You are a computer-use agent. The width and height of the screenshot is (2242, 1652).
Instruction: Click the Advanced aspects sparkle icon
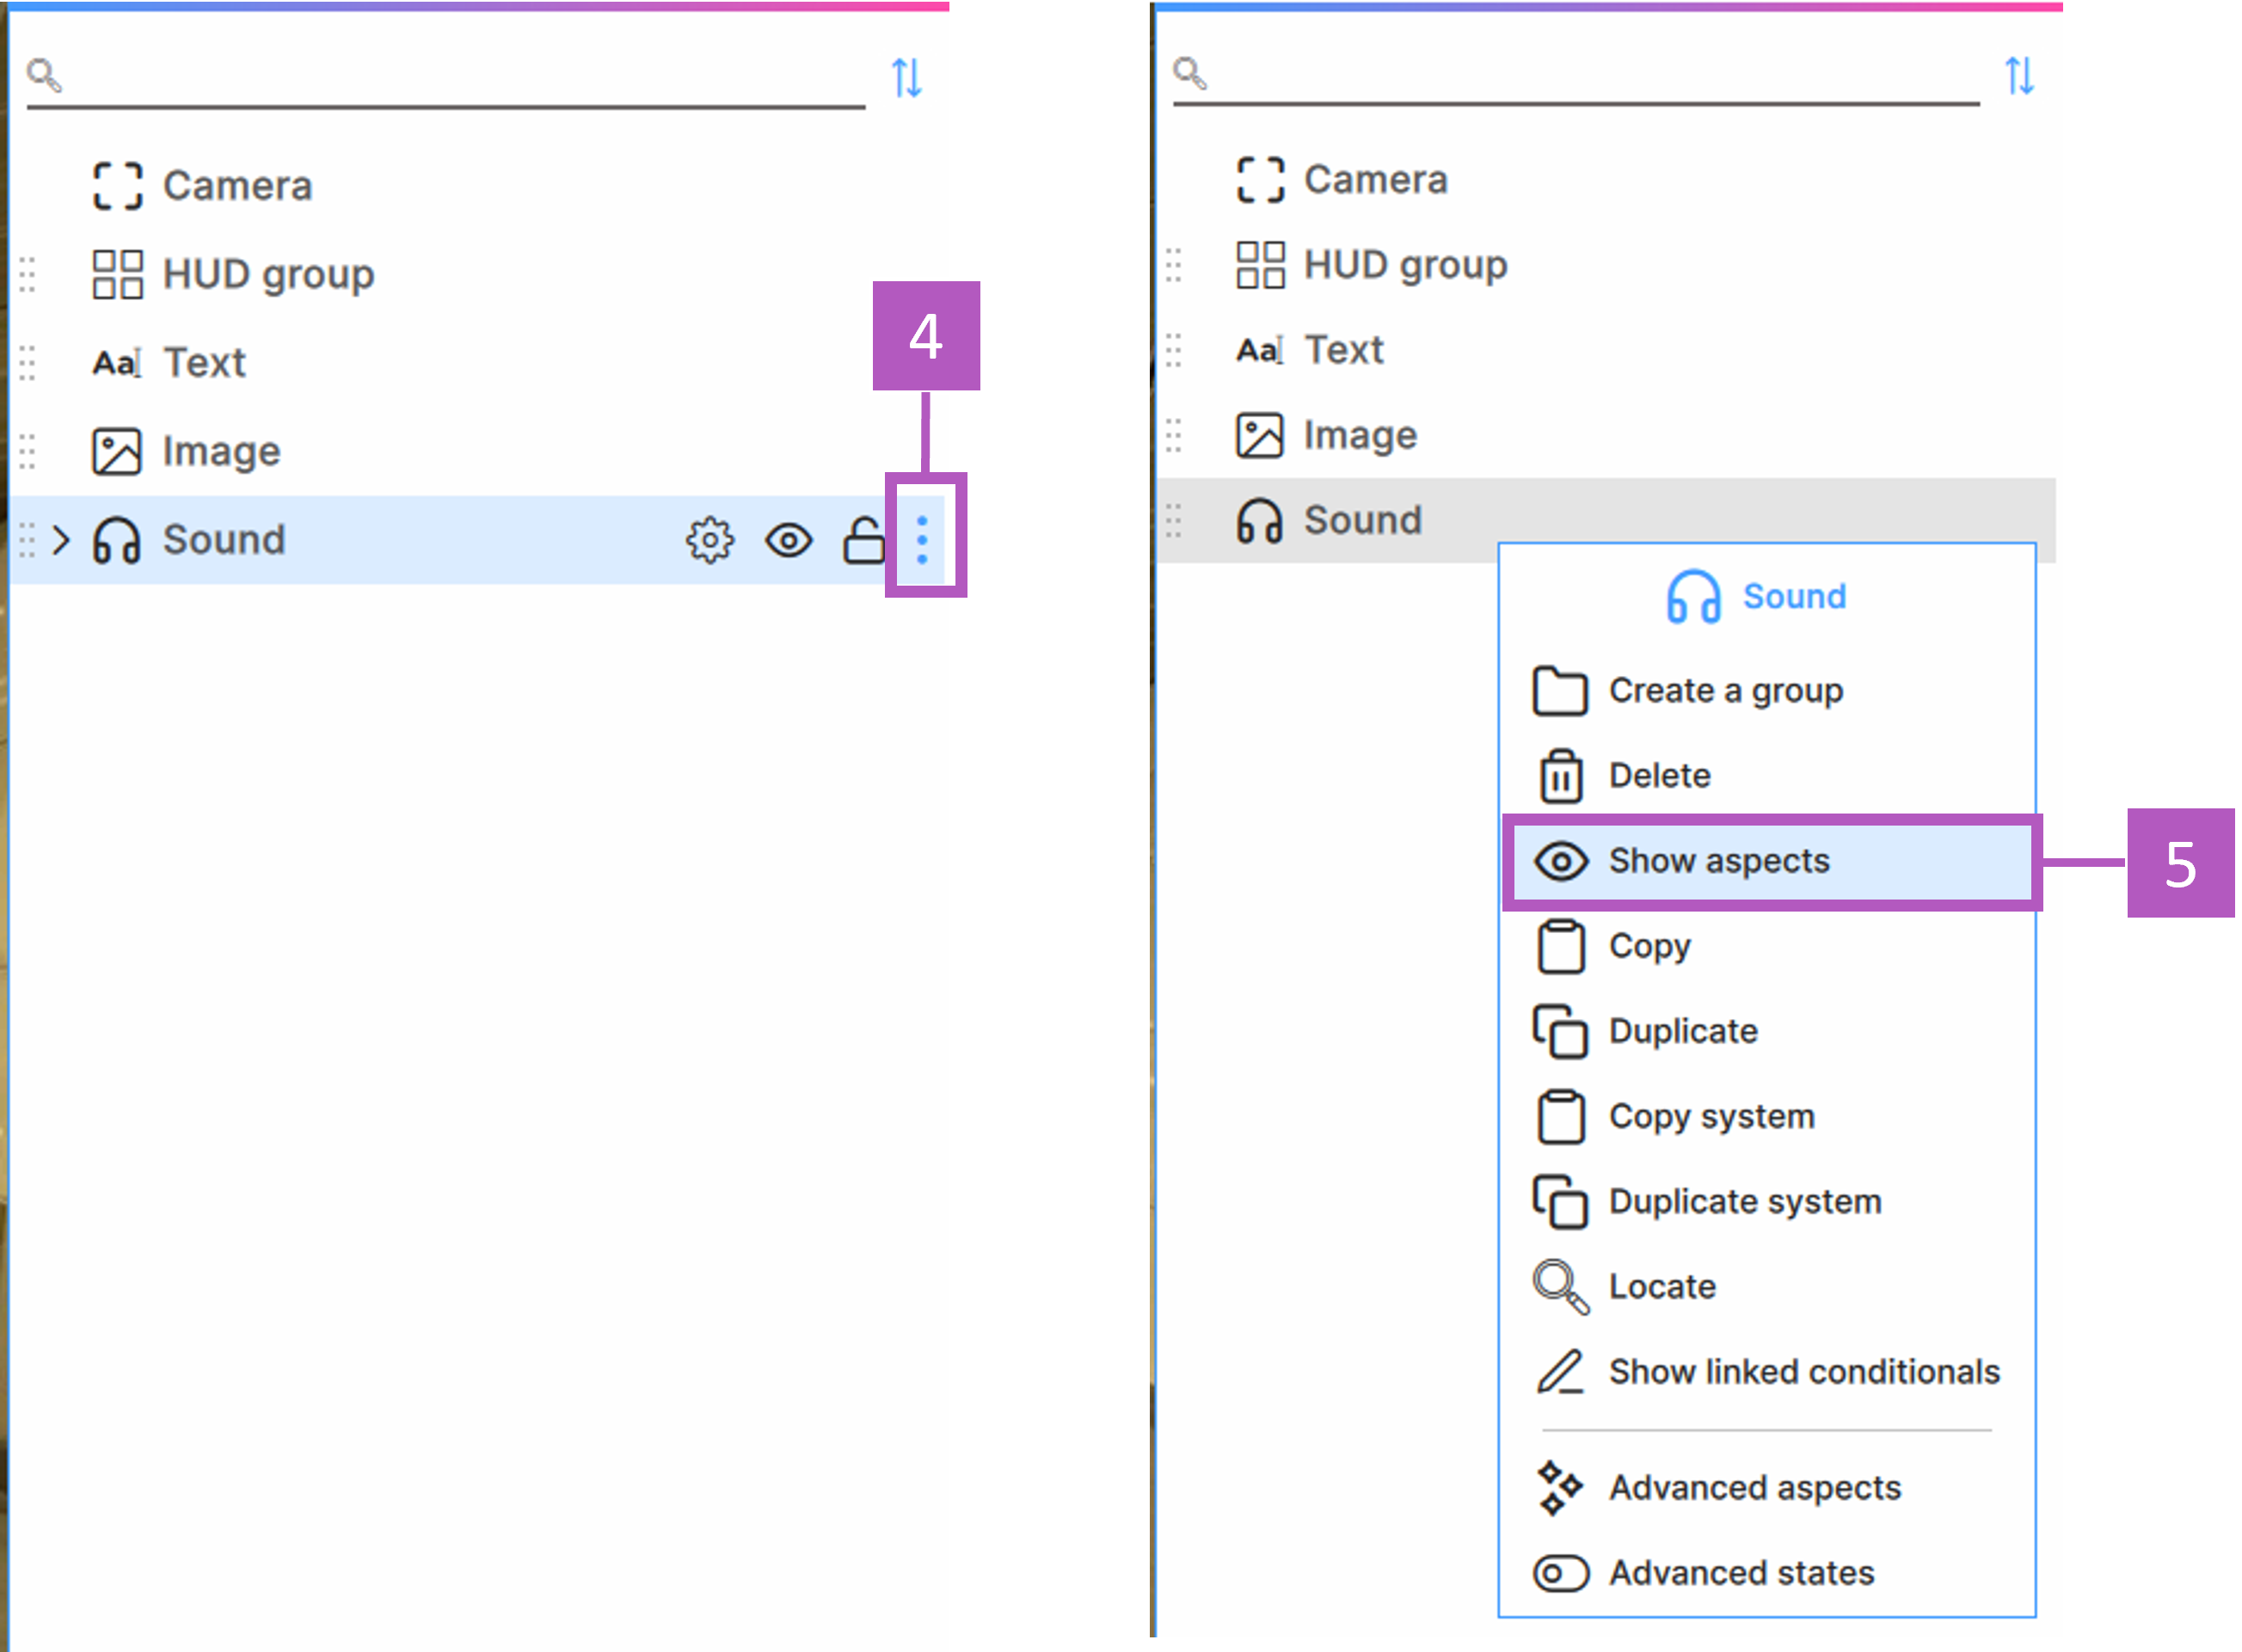click(x=1560, y=1488)
